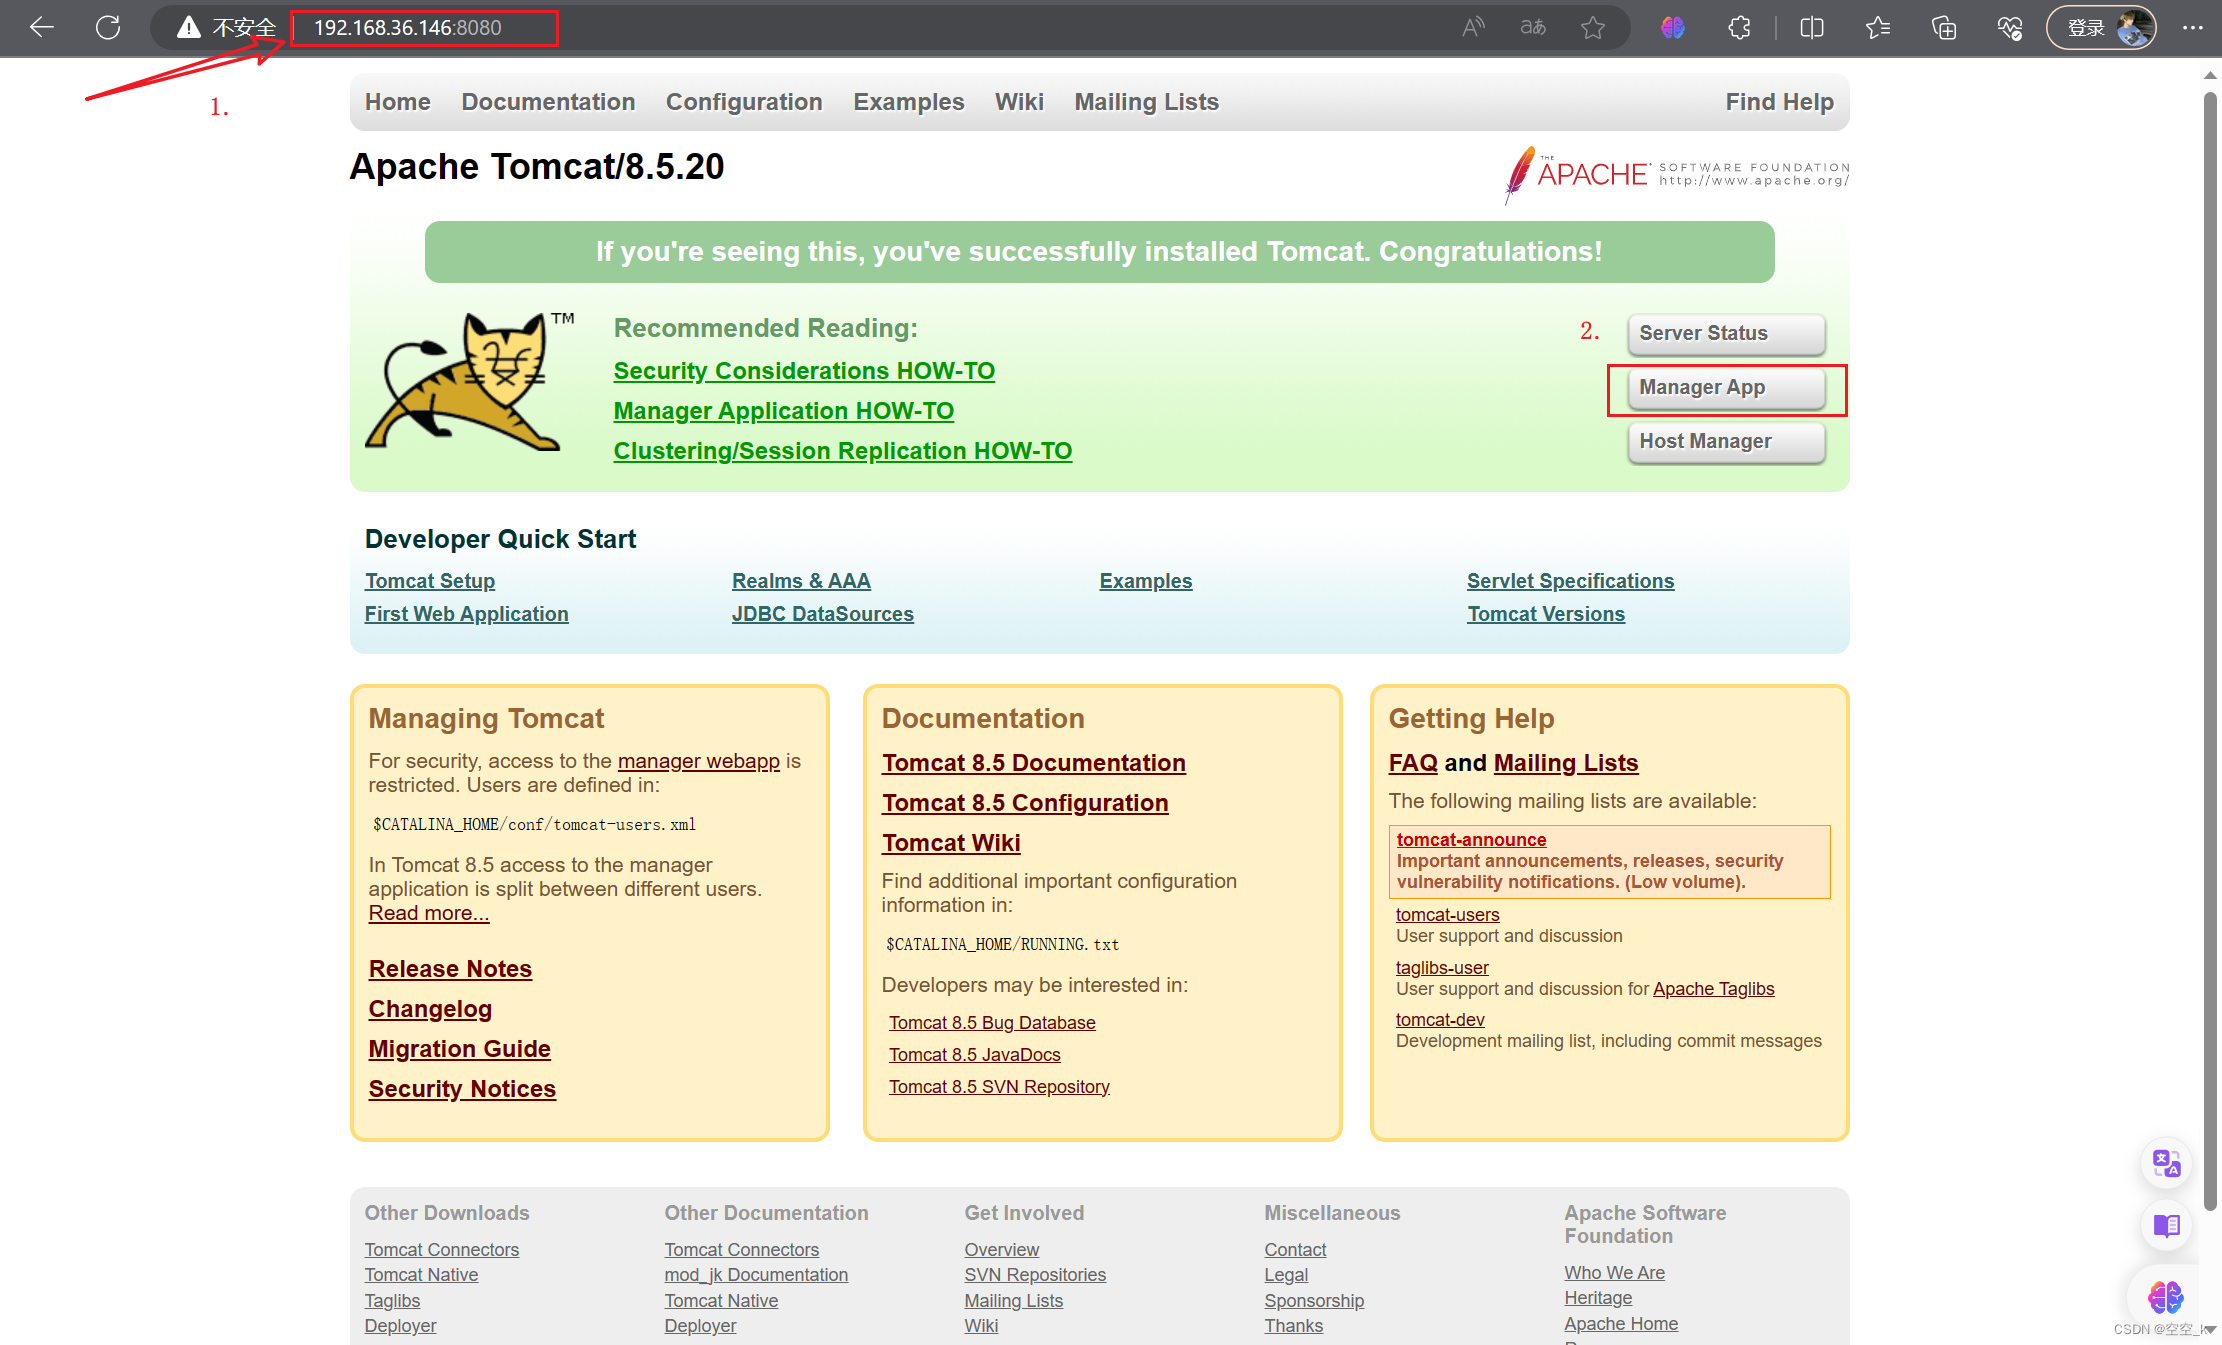
Task: Open tomcat-dev mailing list link
Action: coord(1440,1020)
